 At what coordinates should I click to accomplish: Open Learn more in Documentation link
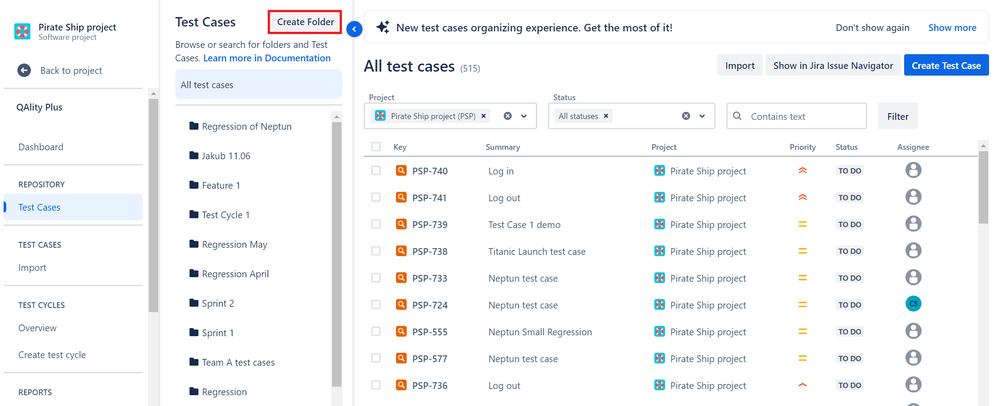coord(267,58)
